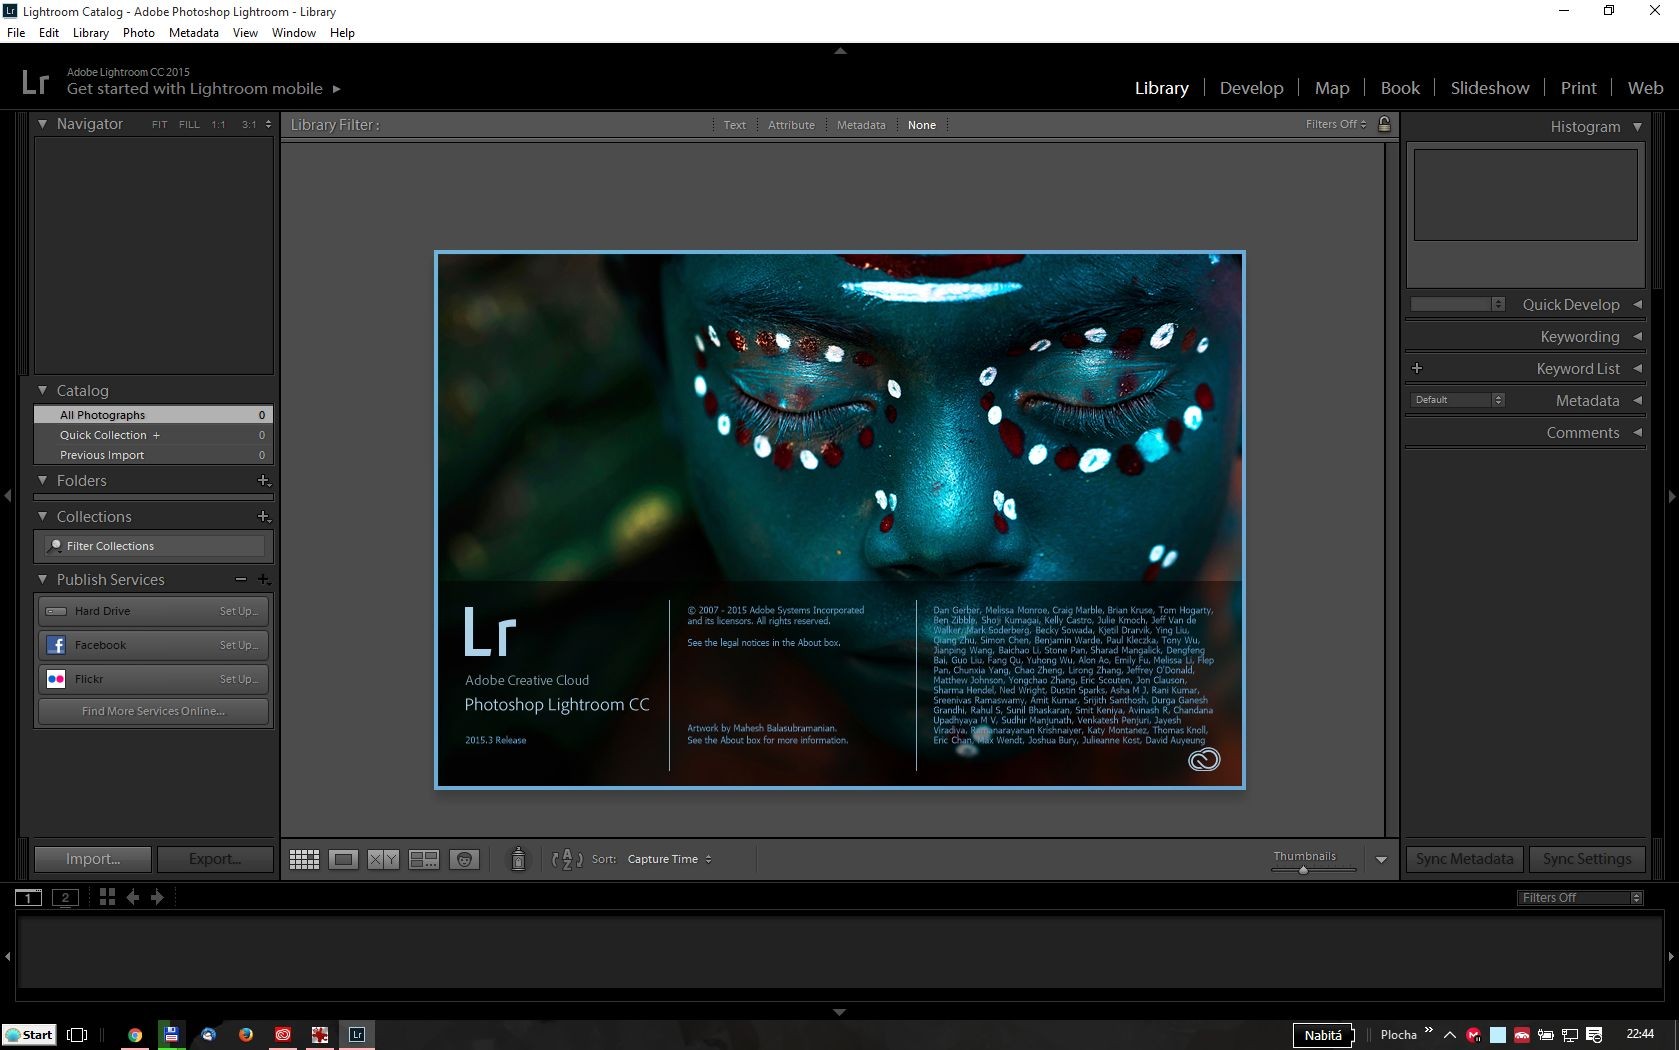Click the Flickr publish service icon
1679x1050 pixels.
pos(56,679)
